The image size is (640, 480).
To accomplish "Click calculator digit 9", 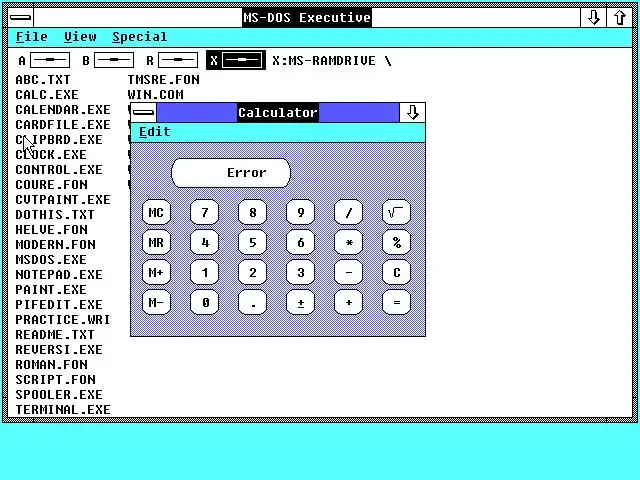I will 300,212.
